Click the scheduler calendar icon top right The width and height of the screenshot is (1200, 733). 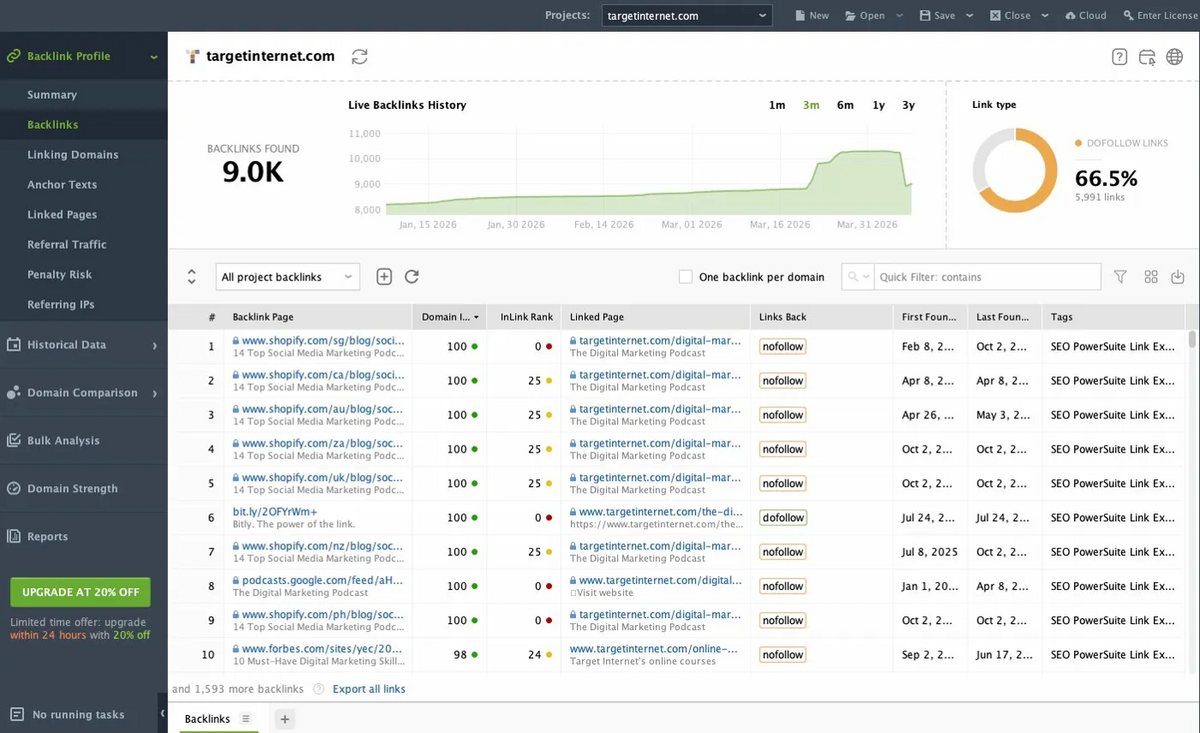[1147, 57]
